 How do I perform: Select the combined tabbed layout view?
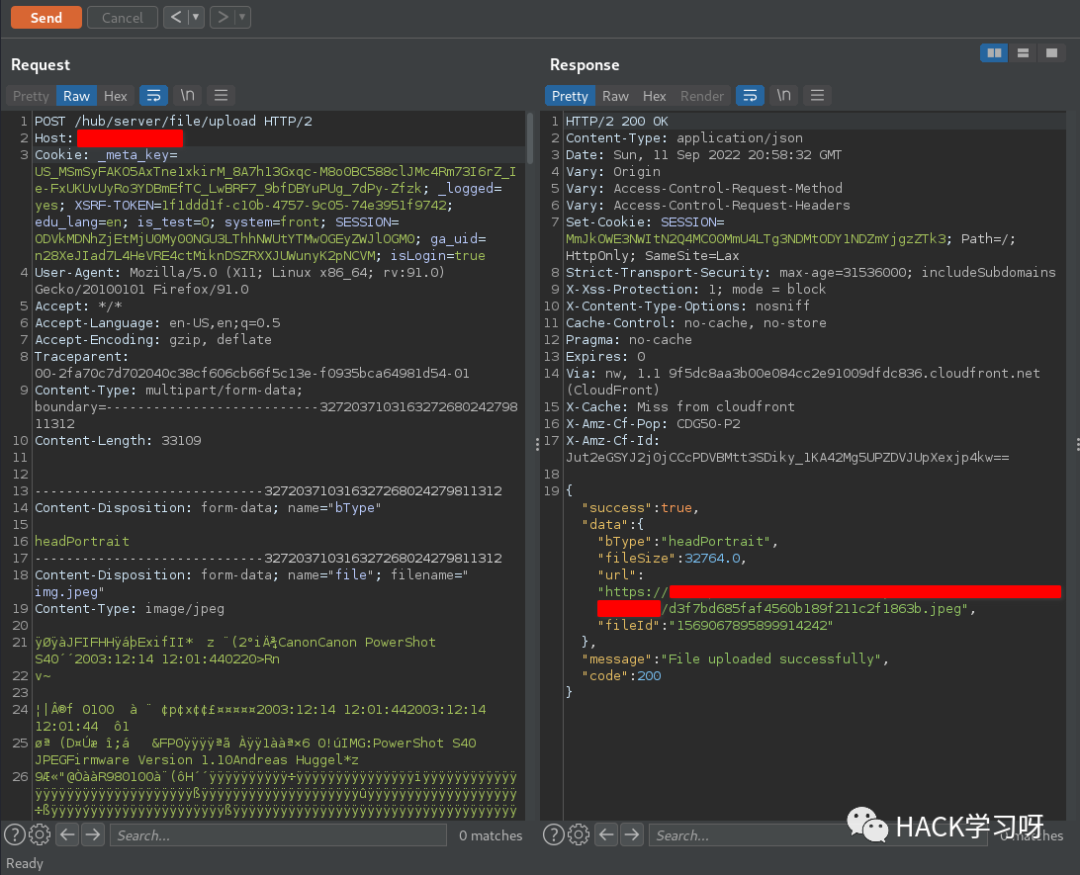pyautogui.click(x=1050, y=53)
